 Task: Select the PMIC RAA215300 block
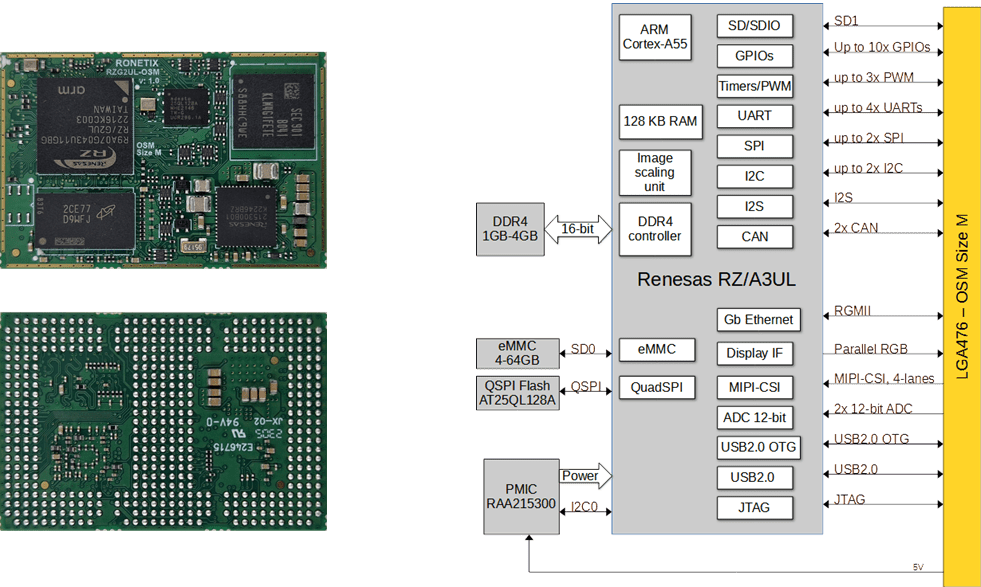click(520, 497)
